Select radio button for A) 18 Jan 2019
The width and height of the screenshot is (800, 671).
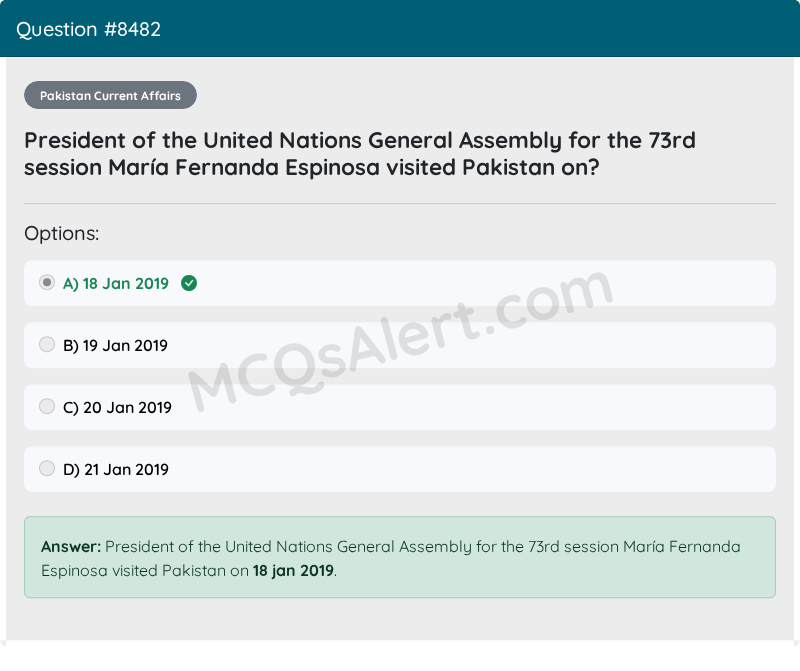pyautogui.click(x=47, y=282)
